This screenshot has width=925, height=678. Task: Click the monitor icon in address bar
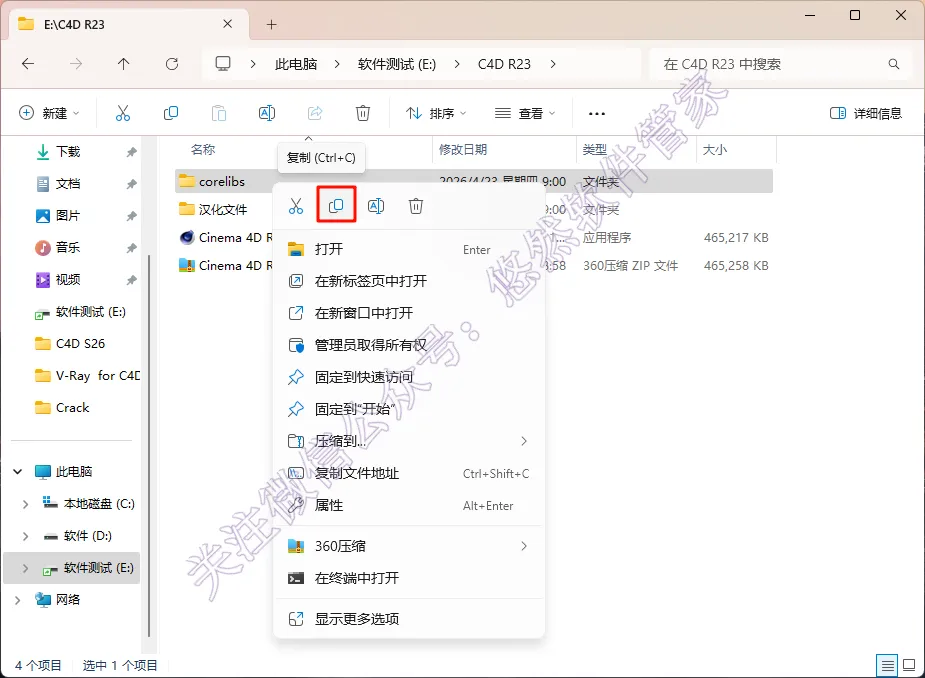[222, 64]
